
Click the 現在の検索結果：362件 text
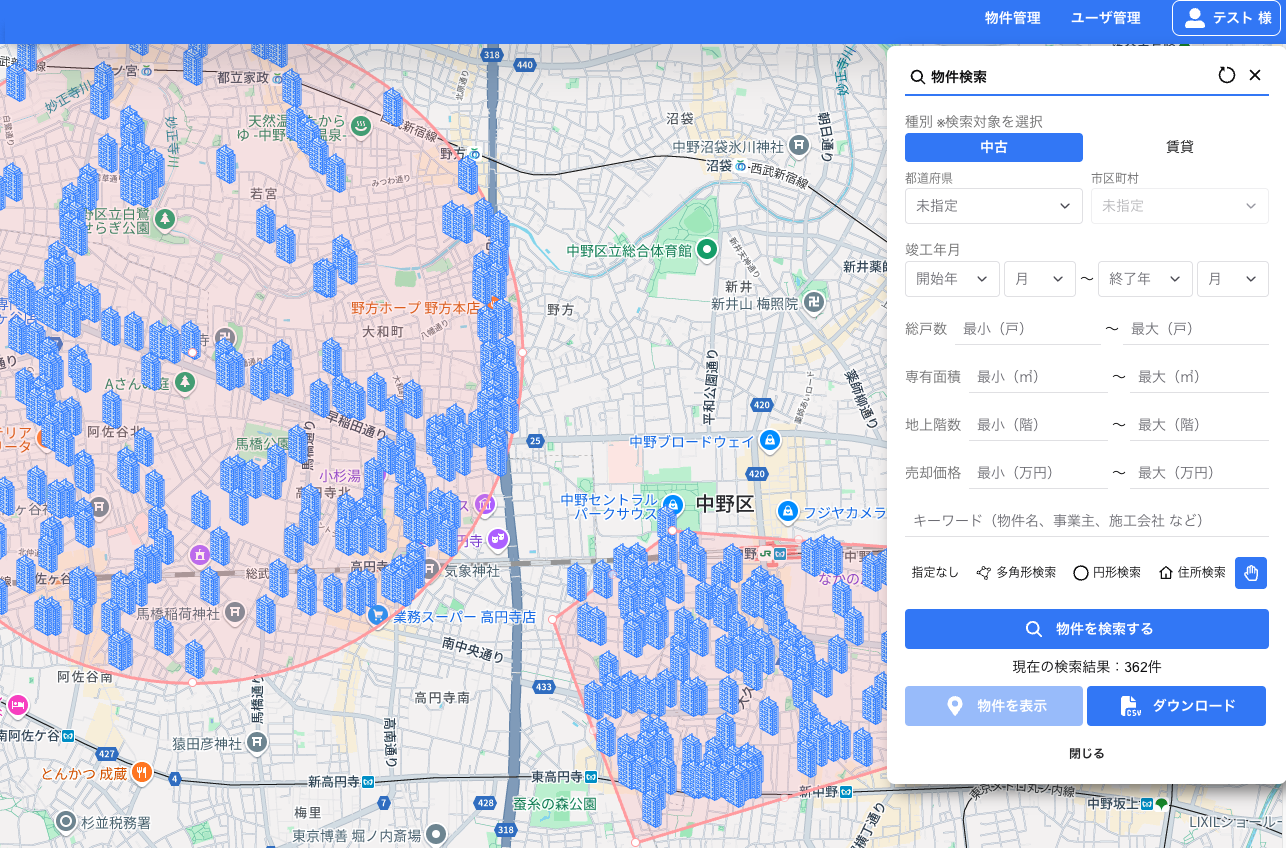[x=1087, y=667]
